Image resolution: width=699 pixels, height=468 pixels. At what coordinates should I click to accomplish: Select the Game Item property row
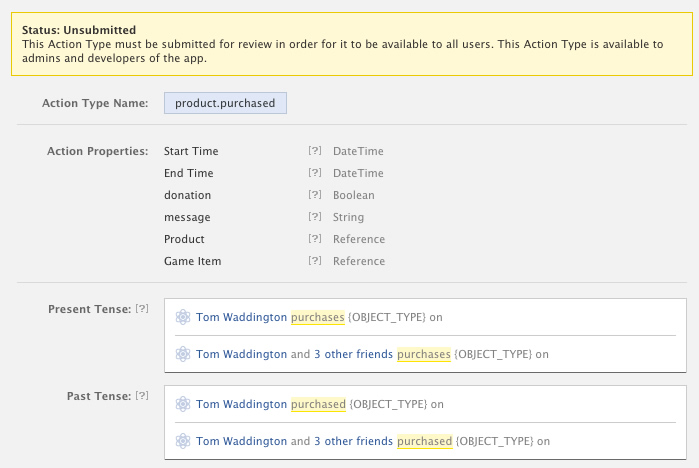(193, 261)
